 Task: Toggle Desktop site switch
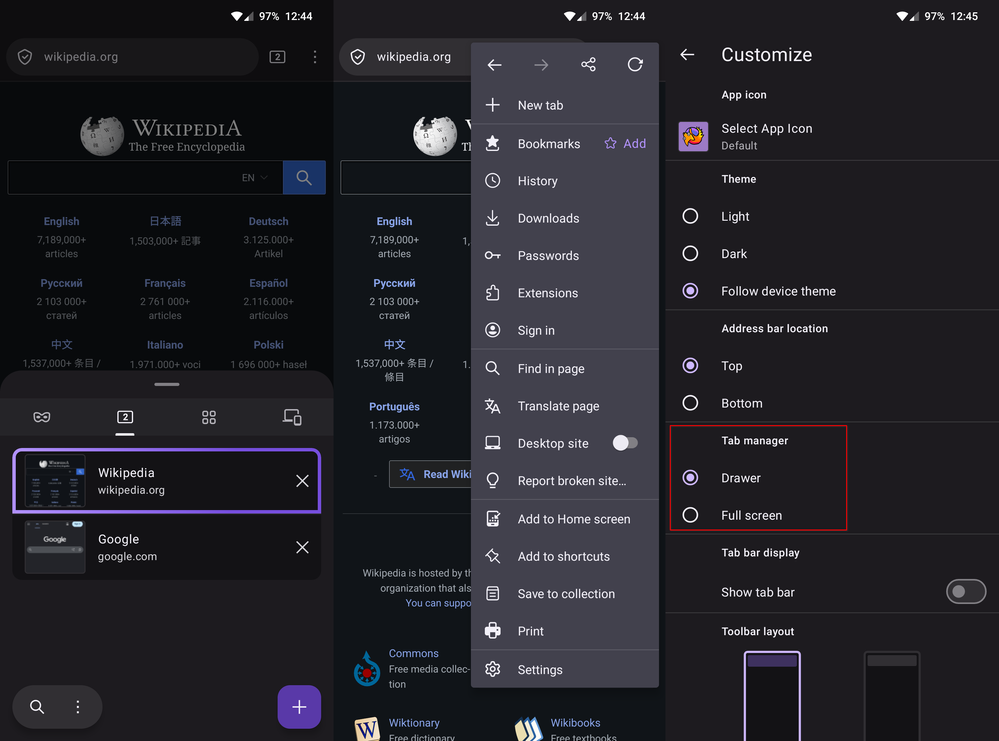(625, 443)
